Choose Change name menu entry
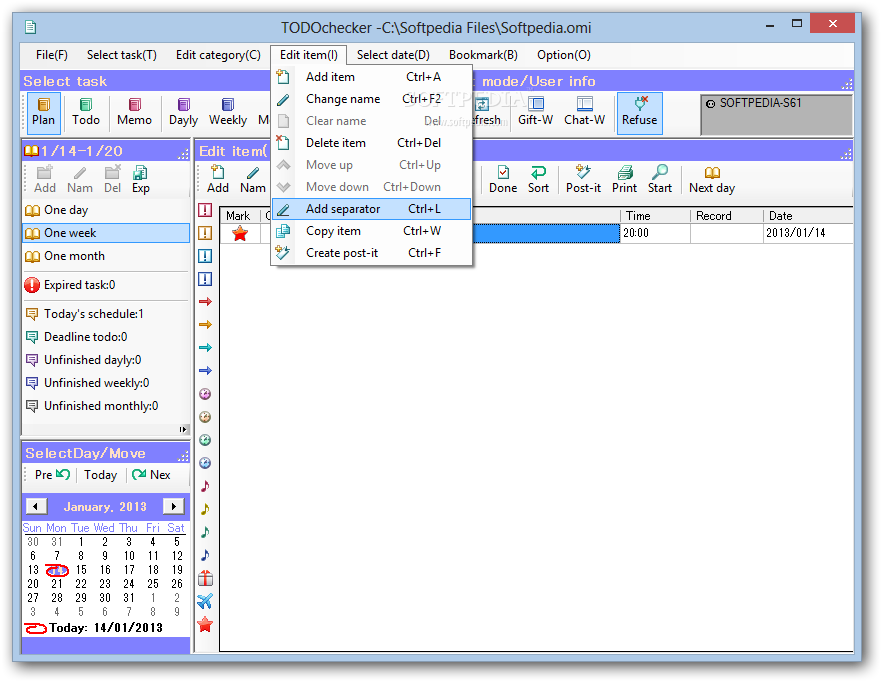The image size is (882, 682). coord(371,99)
